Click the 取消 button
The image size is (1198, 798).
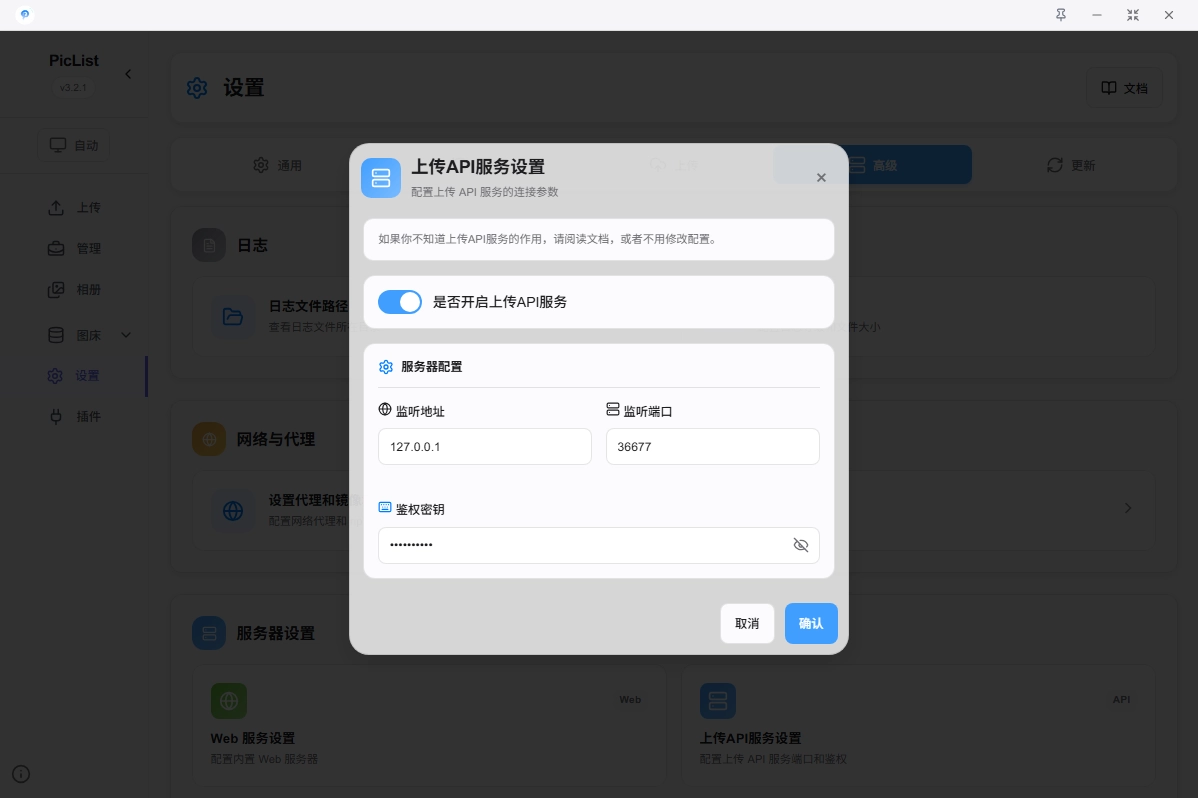point(747,623)
